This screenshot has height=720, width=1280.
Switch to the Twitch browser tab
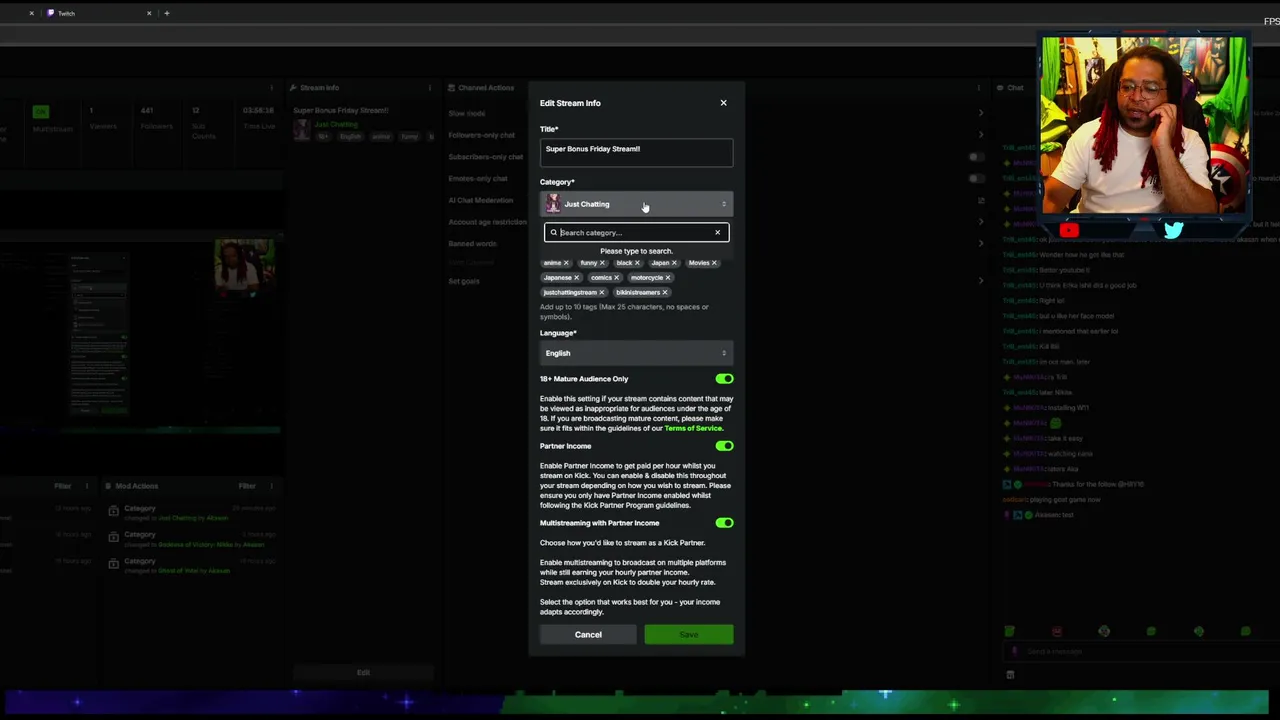(x=96, y=13)
